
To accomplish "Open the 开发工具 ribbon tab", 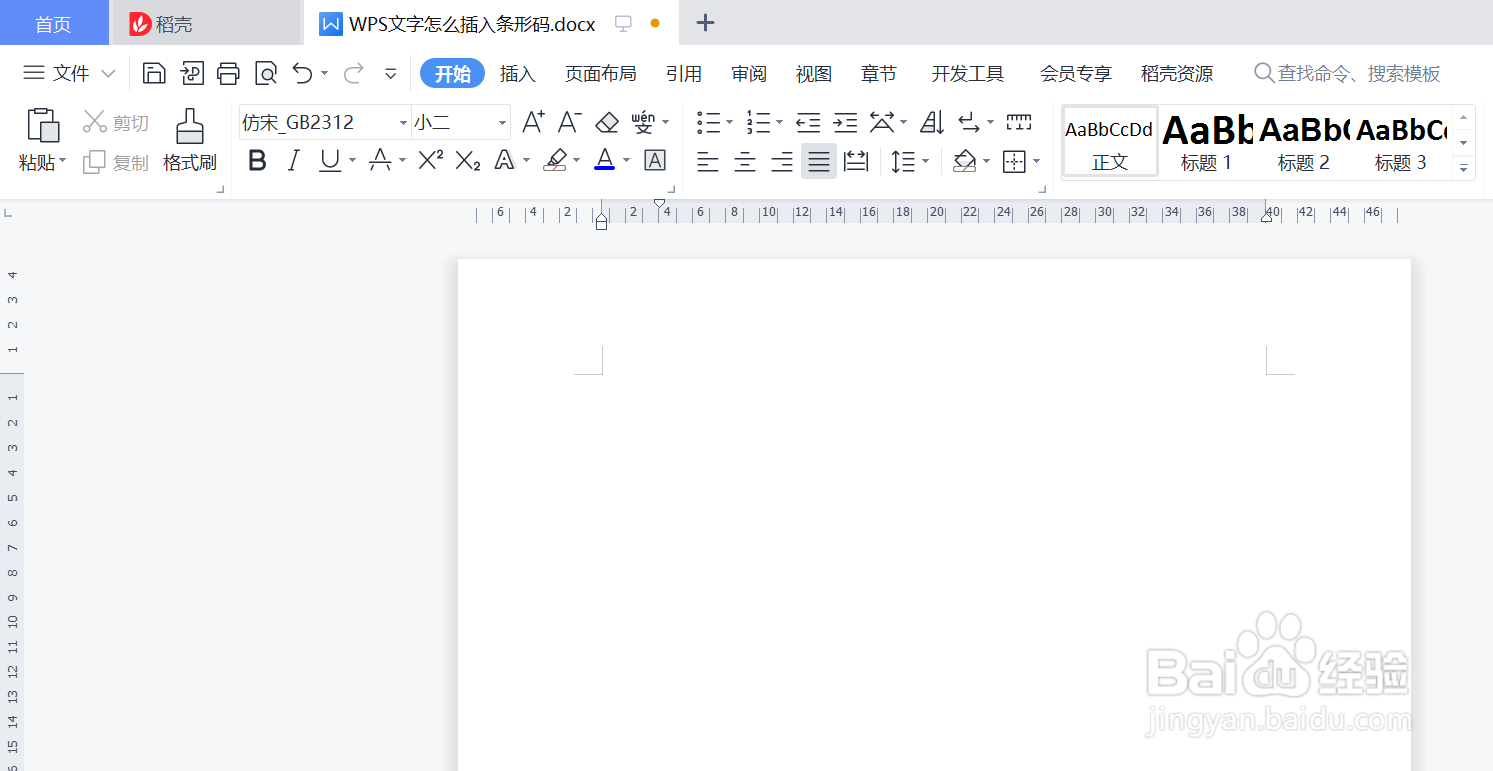I will coord(968,74).
